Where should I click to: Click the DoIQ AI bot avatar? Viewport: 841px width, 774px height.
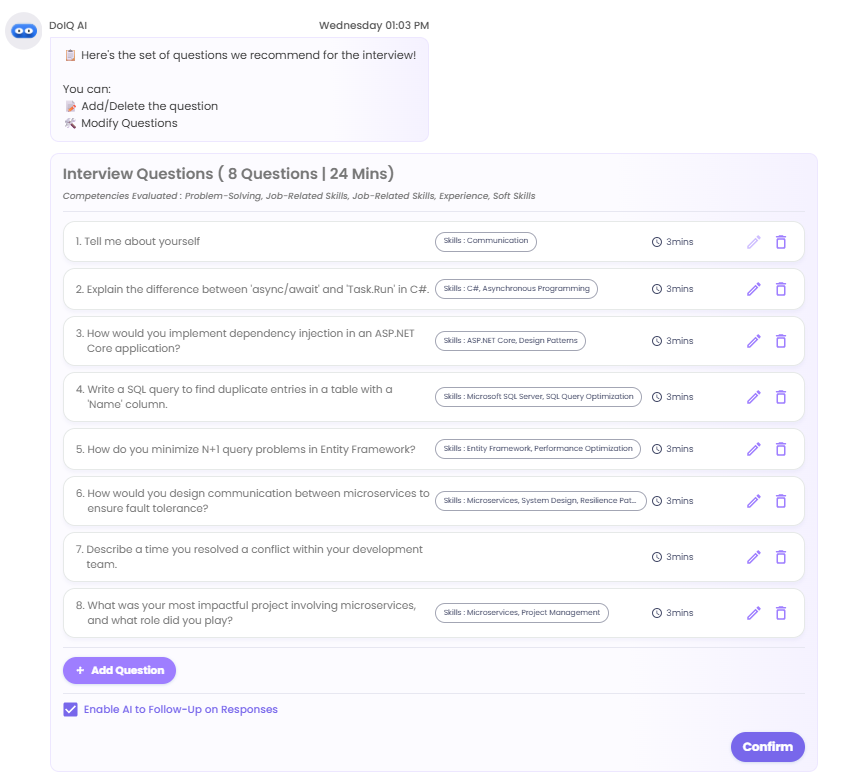(x=24, y=31)
